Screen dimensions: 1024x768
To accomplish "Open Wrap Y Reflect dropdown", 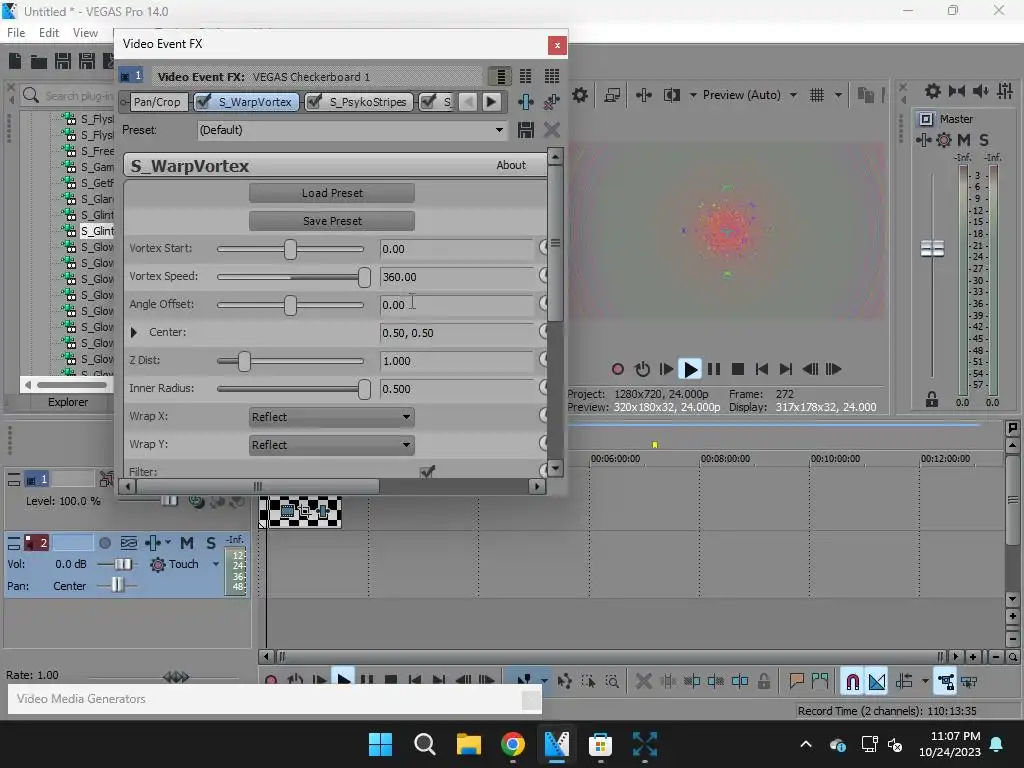I will tap(332, 445).
